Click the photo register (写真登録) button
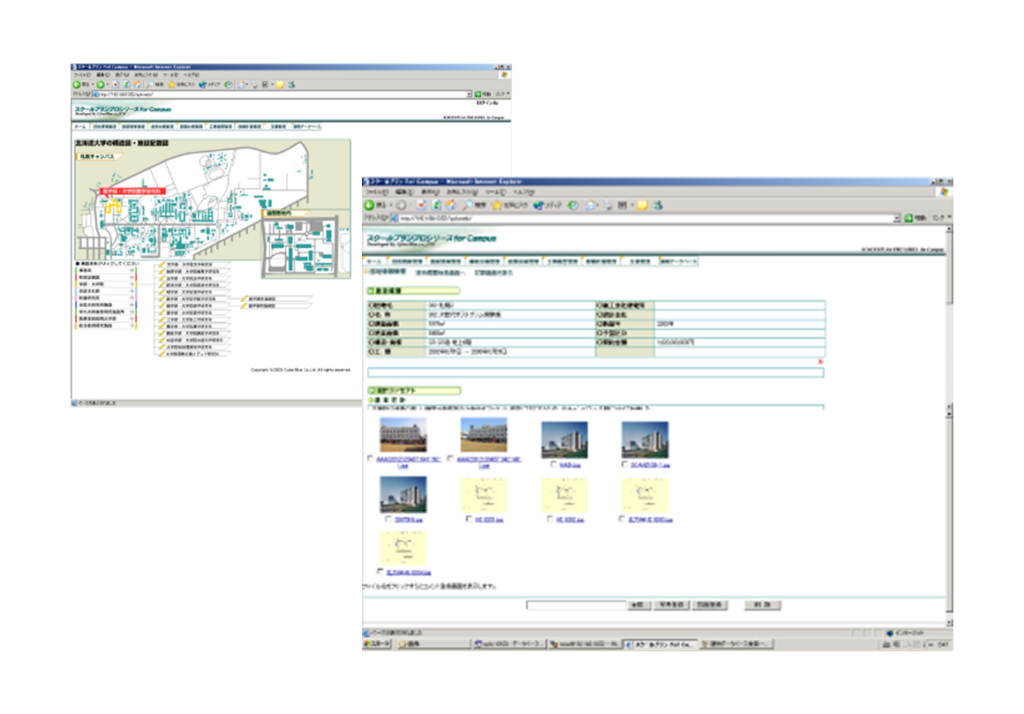The image size is (1024, 714). pos(671,605)
